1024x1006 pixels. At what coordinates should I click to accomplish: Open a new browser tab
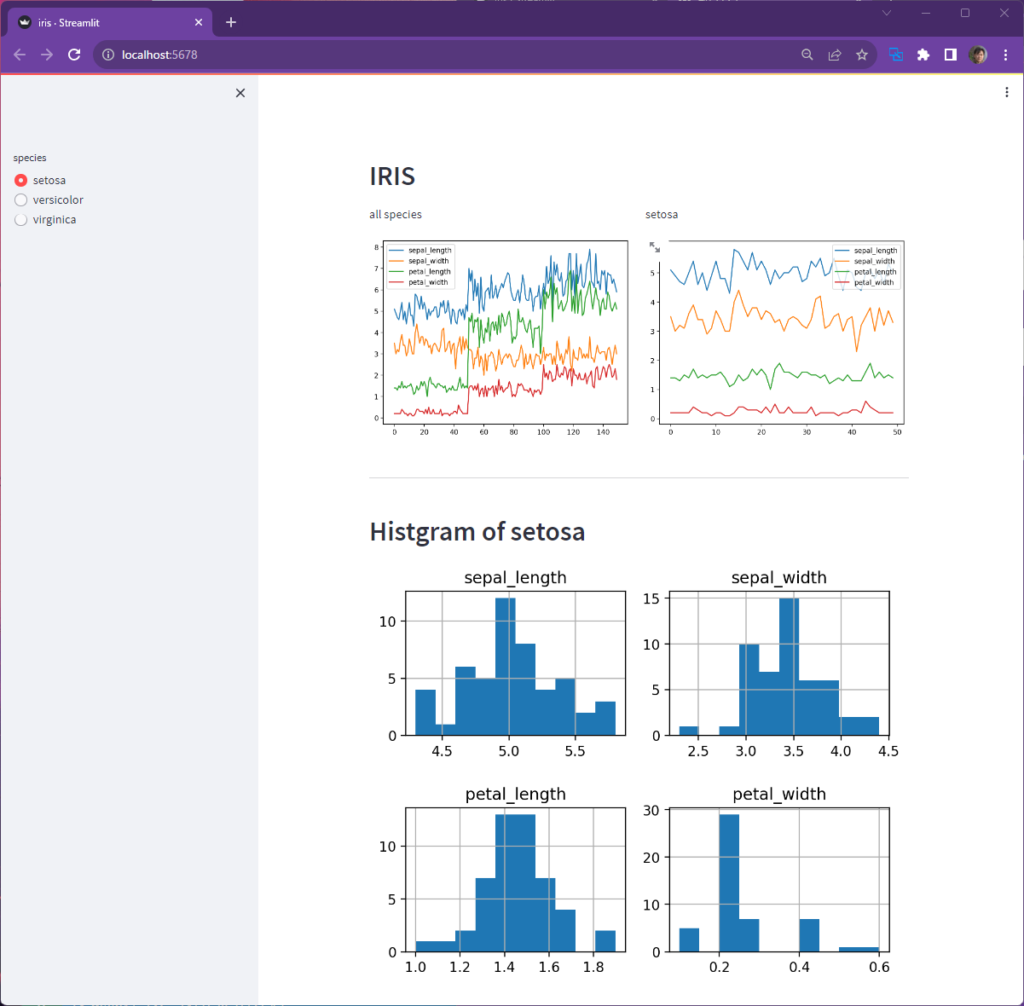coord(231,23)
